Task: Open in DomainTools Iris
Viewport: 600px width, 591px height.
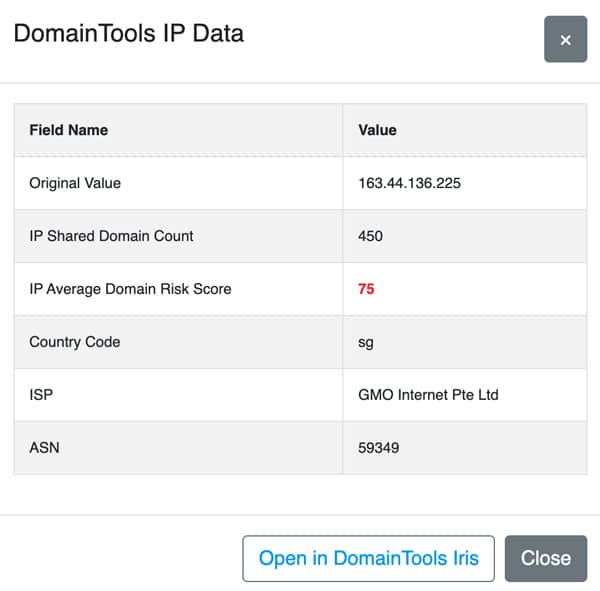Action: [368, 558]
